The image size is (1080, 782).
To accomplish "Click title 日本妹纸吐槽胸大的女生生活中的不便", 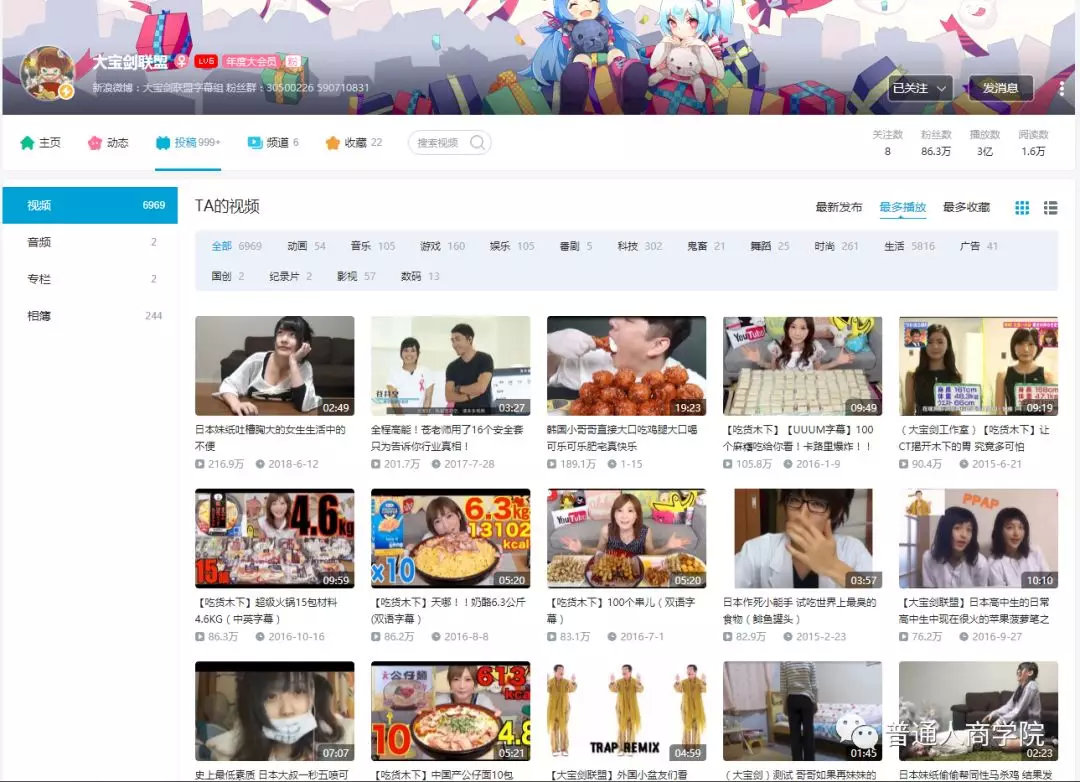I will pyautogui.click(x=270, y=438).
